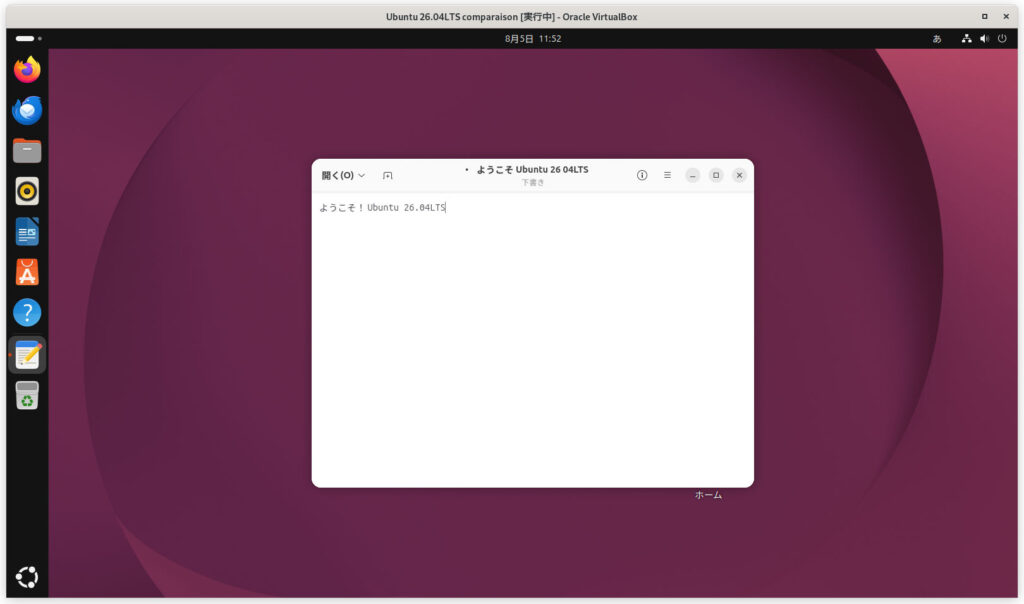1024x604 pixels.
Task: Open LibreOffice Writer from the dock
Action: click(27, 232)
